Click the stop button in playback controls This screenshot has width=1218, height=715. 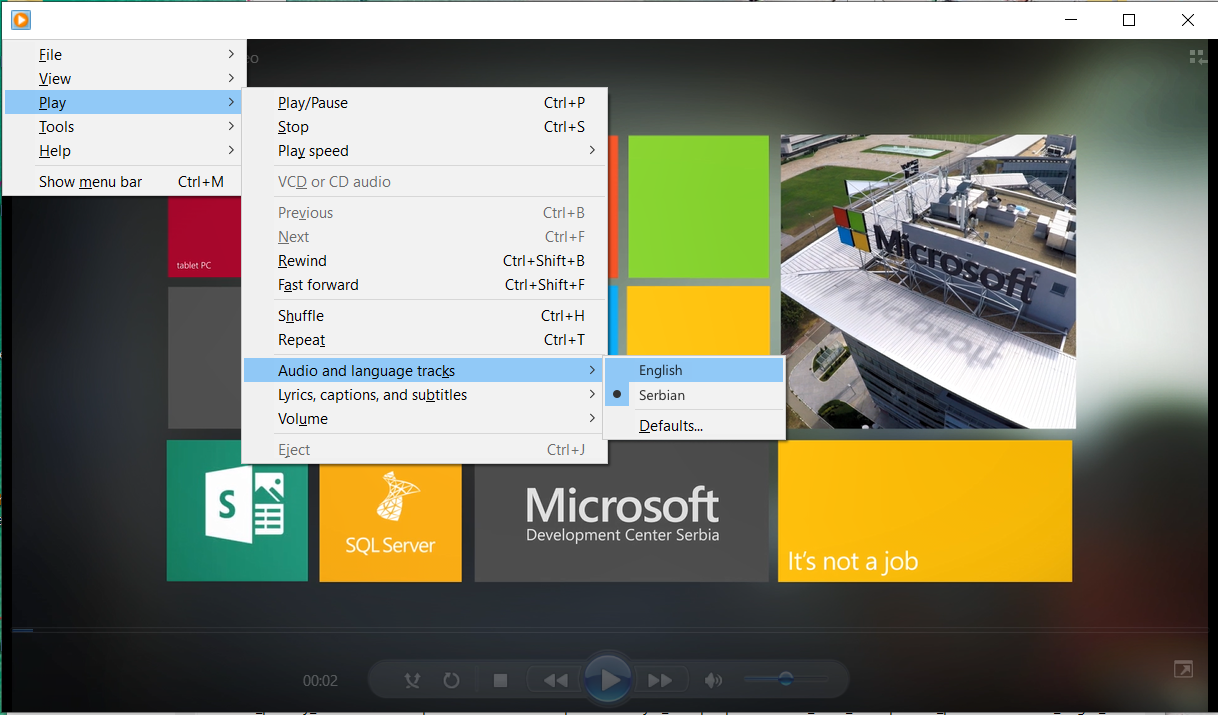tap(500, 681)
